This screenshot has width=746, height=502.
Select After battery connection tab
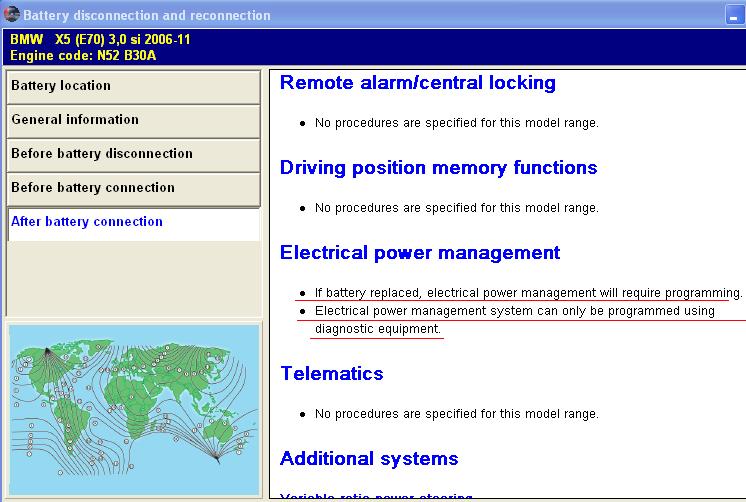pyautogui.click(x=134, y=224)
